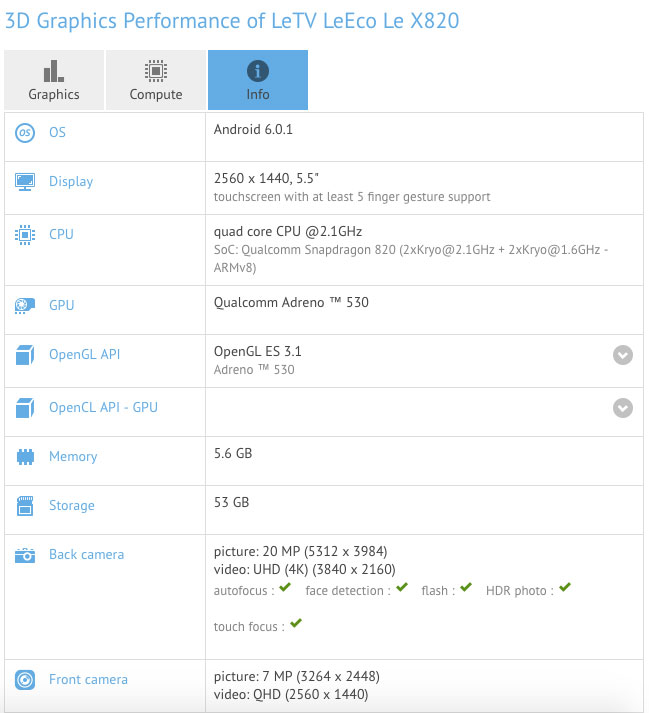The height and width of the screenshot is (713, 649).
Task: Click the SoC Qualcomm Snapdragon 820 text
Action: tap(411, 258)
